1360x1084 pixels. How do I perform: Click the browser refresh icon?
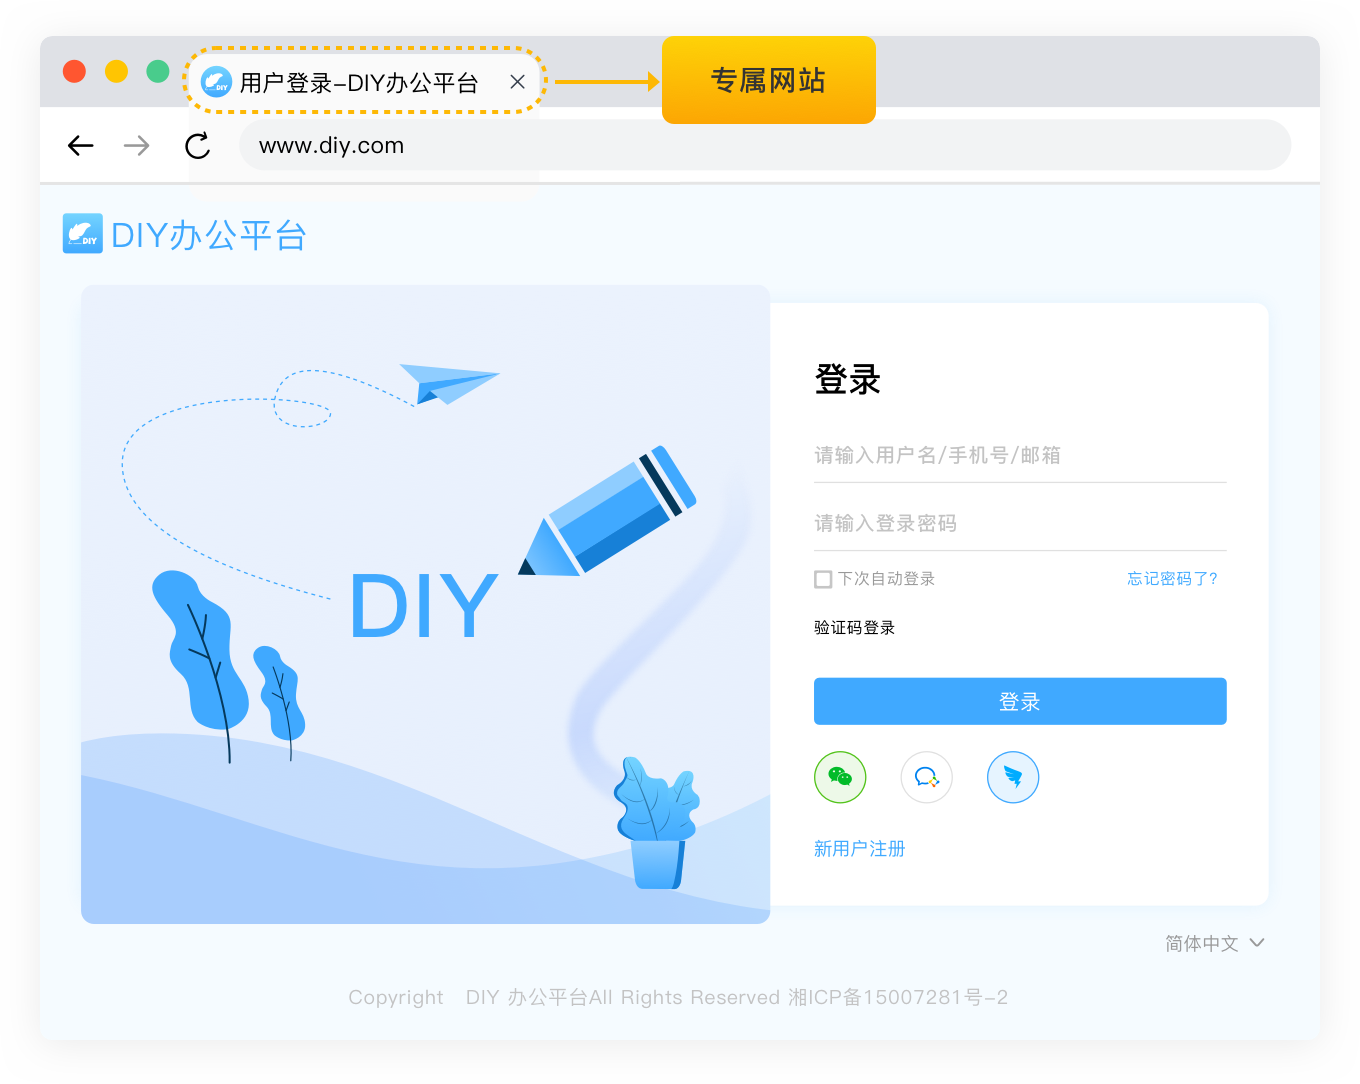pos(197,145)
